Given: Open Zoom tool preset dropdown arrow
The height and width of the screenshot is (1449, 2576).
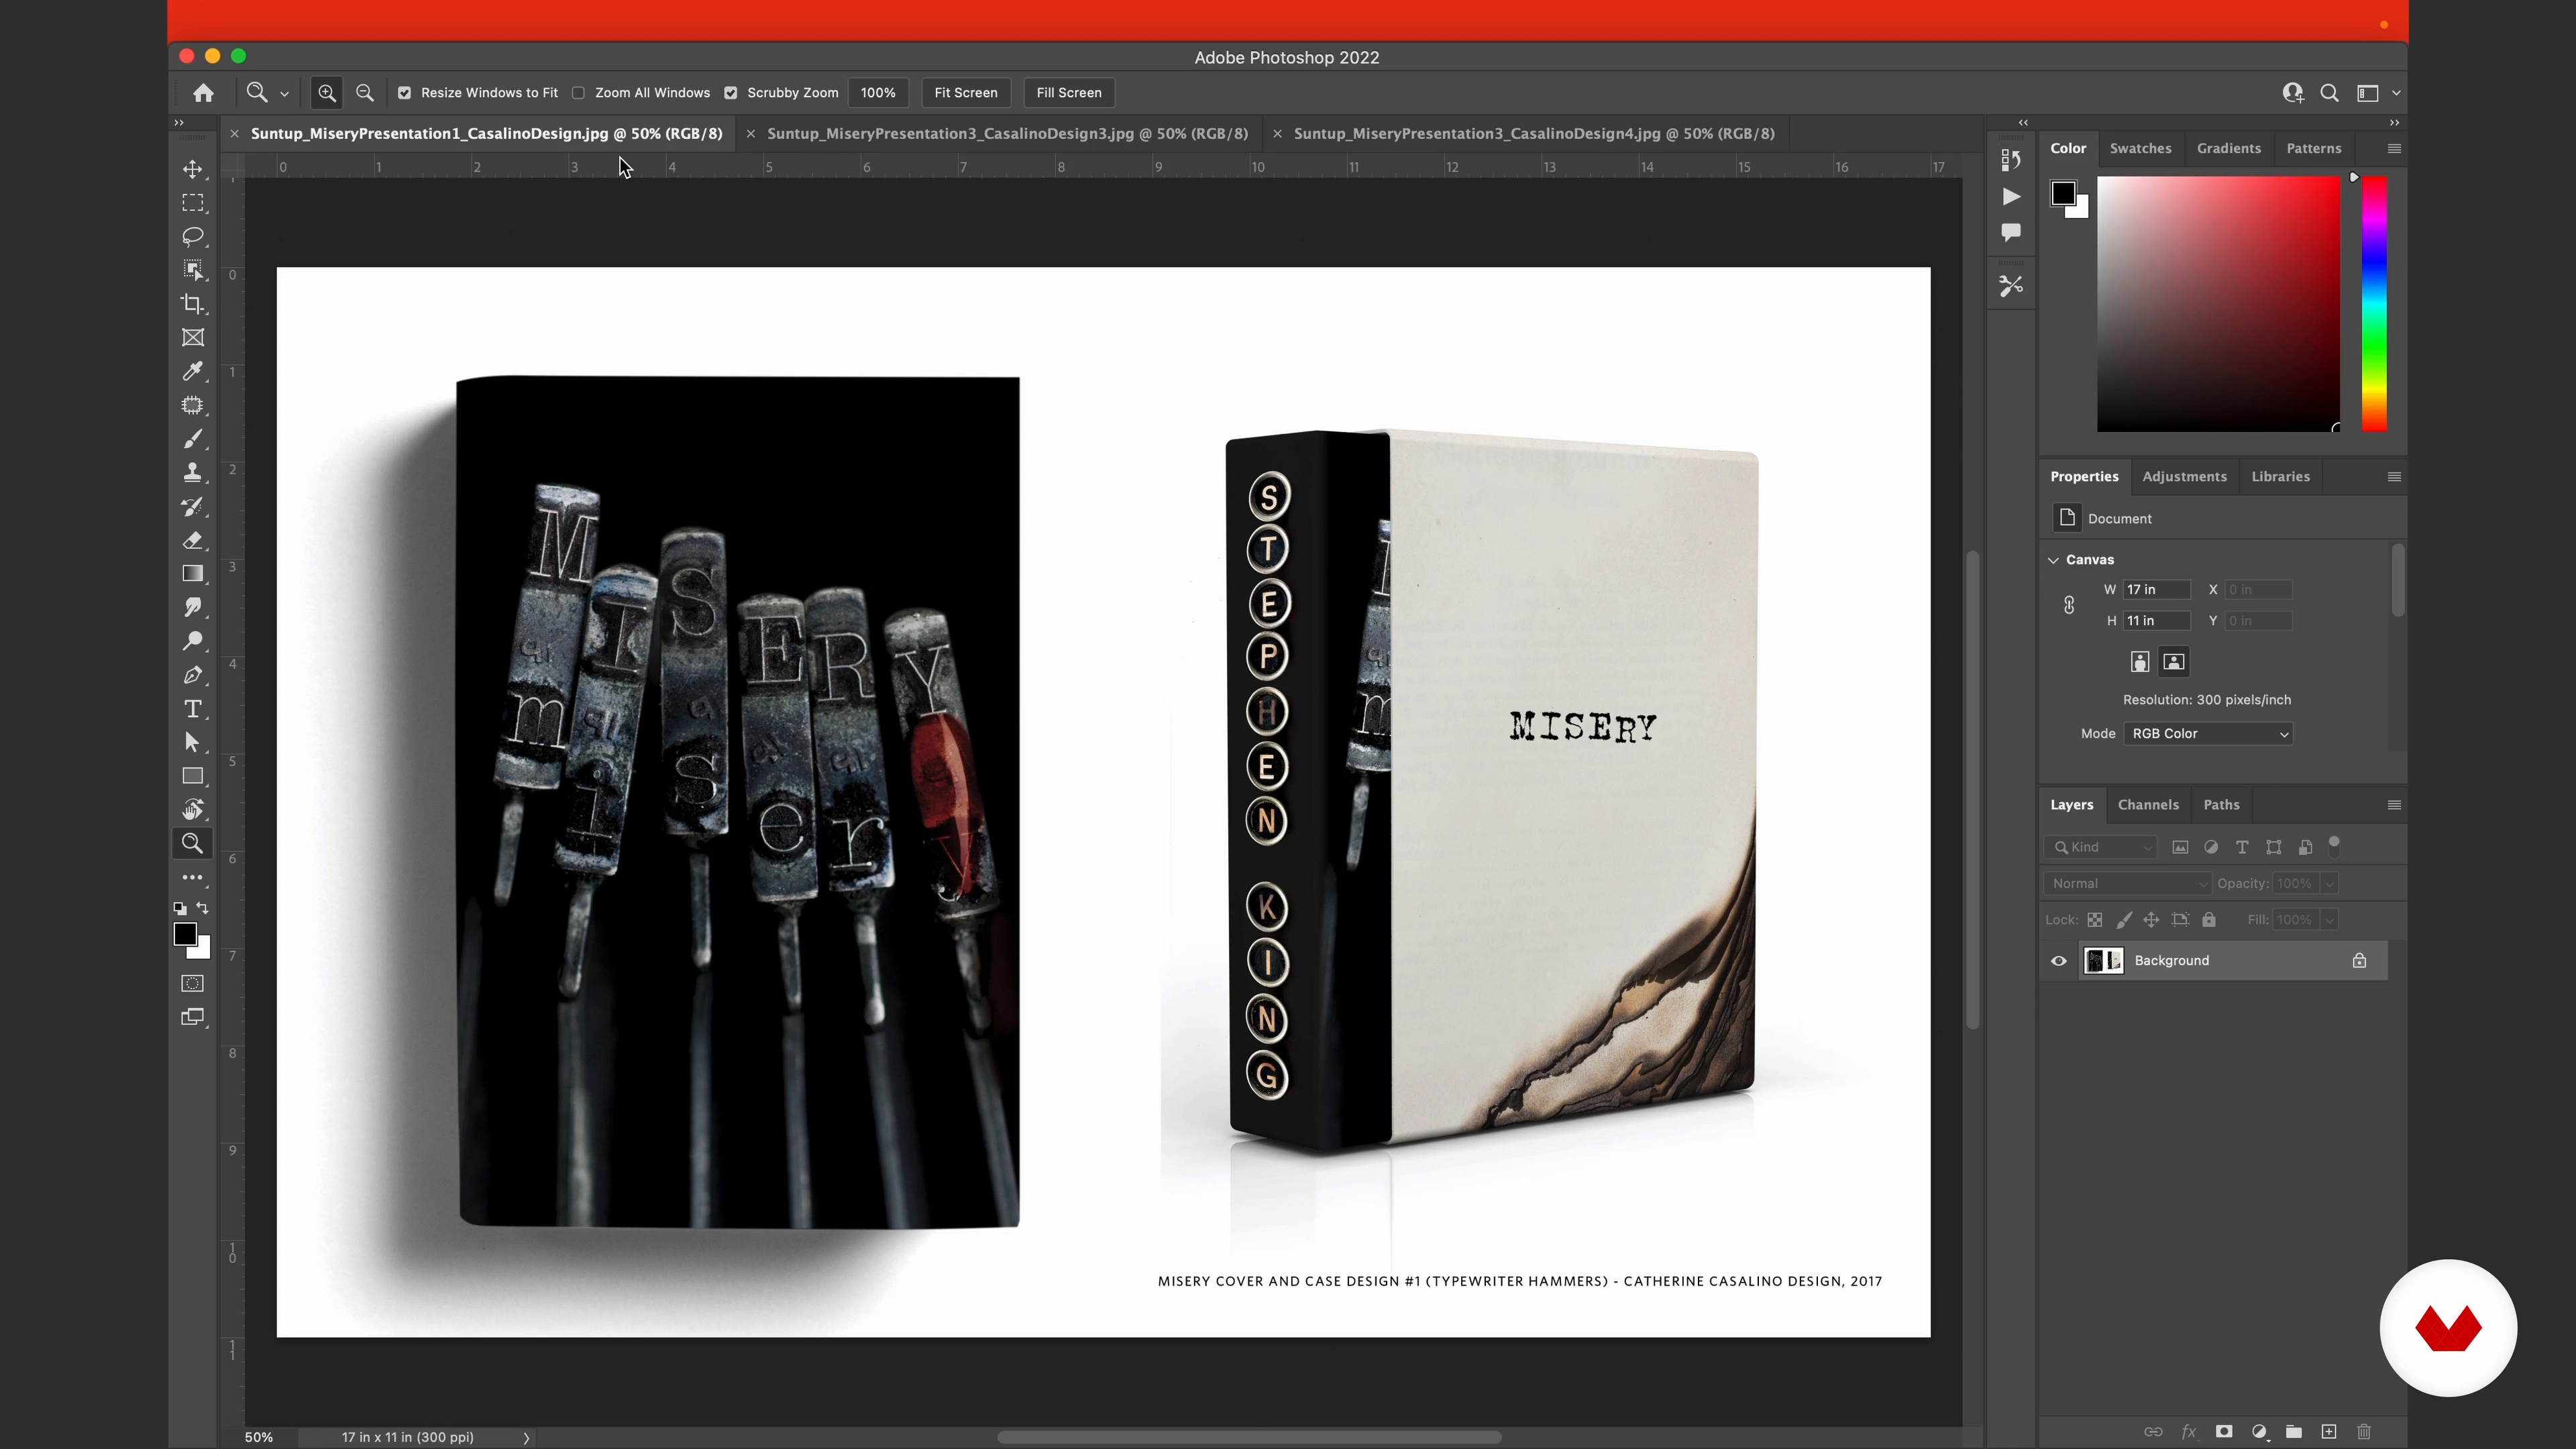Looking at the screenshot, I should pos(284,94).
